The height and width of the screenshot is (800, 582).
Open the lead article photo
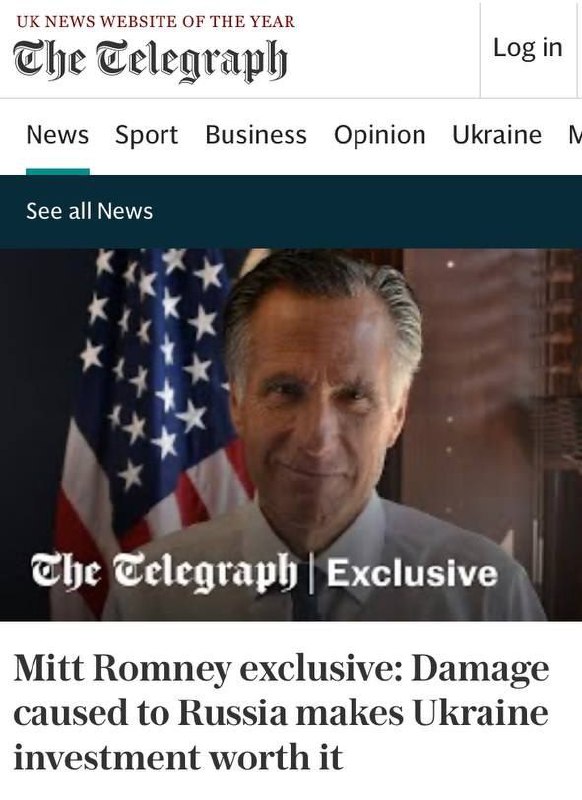pyautogui.click(x=291, y=435)
